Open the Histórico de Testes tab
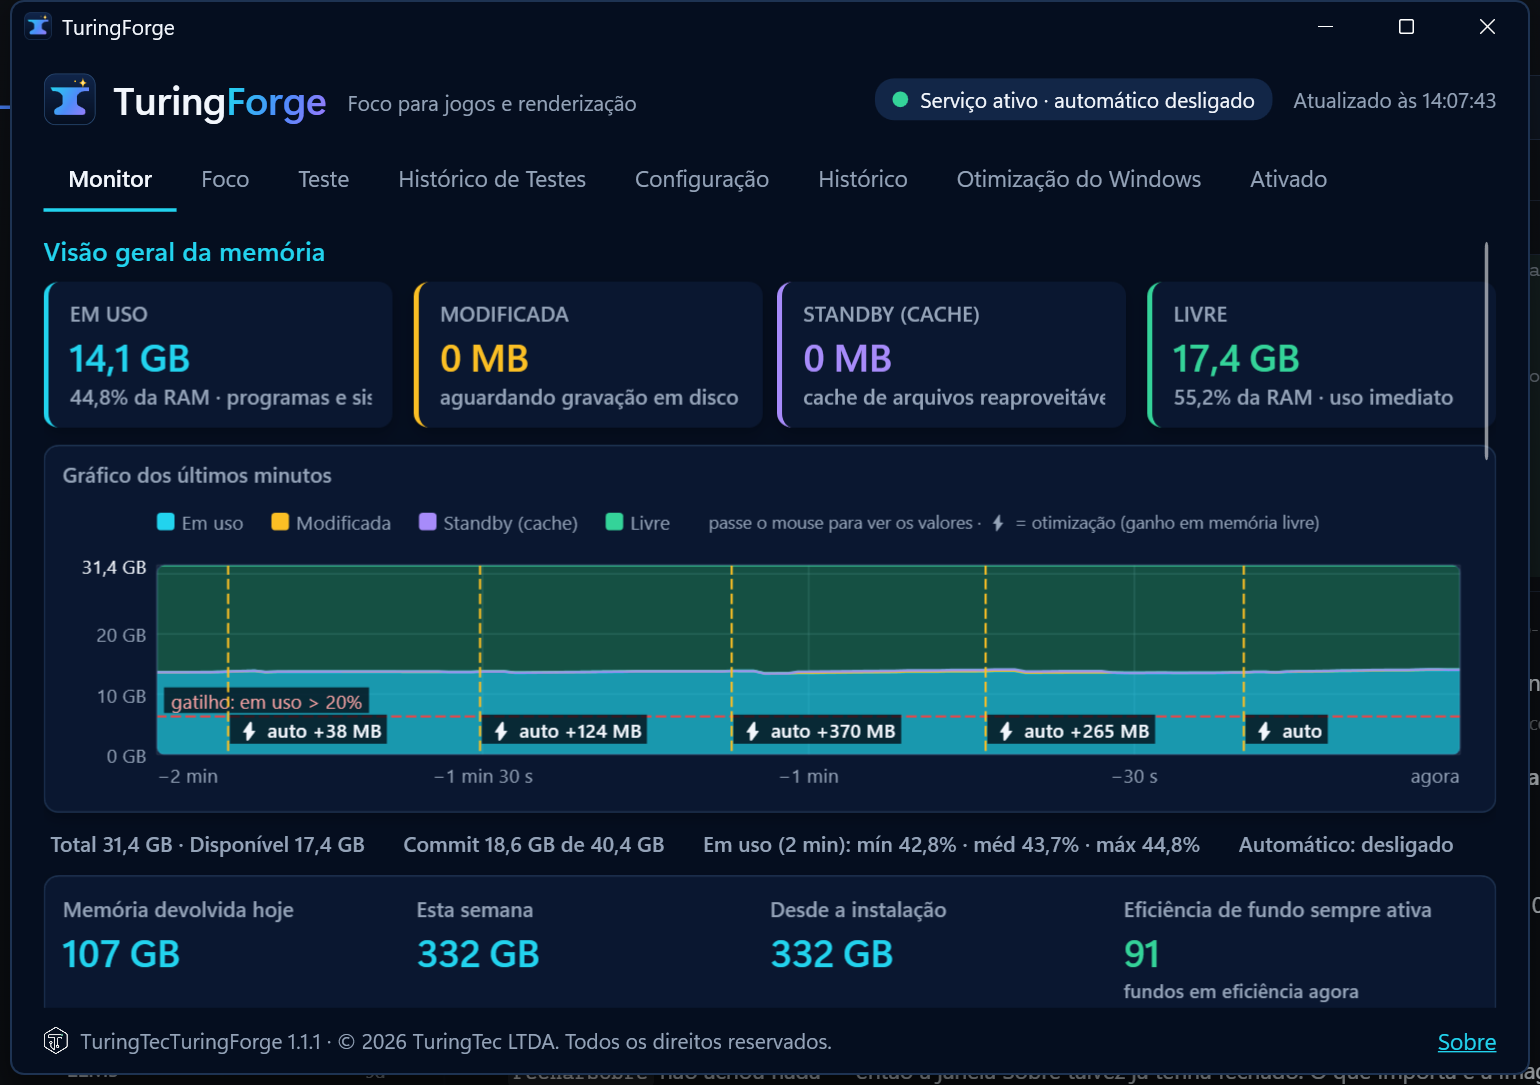The width and height of the screenshot is (1540, 1085). (x=492, y=180)
